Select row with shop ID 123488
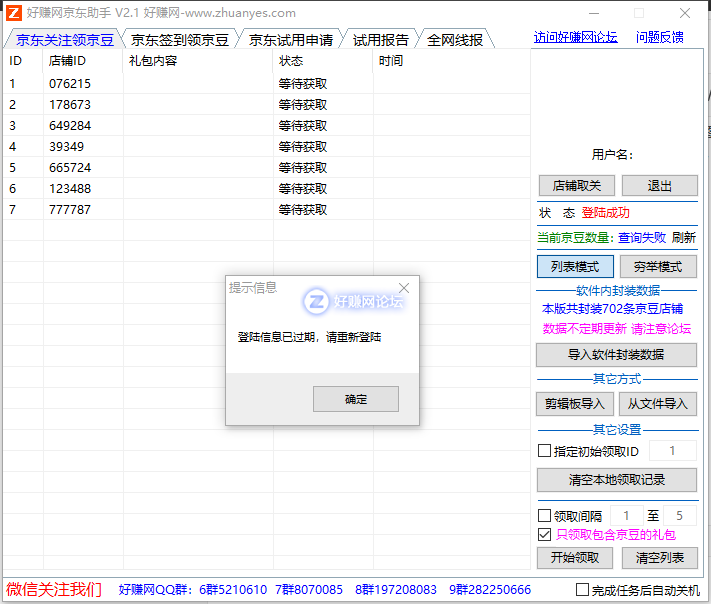 point(267,189)
